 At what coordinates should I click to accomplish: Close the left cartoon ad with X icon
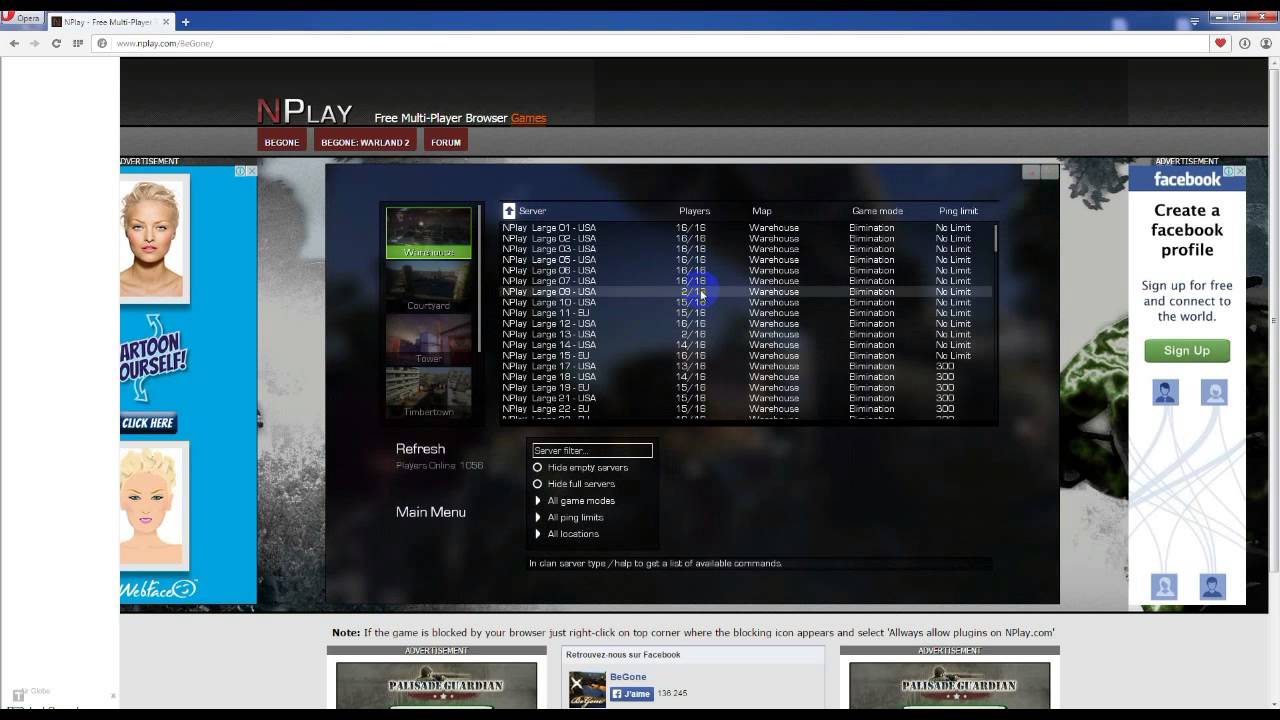(252, 171)
